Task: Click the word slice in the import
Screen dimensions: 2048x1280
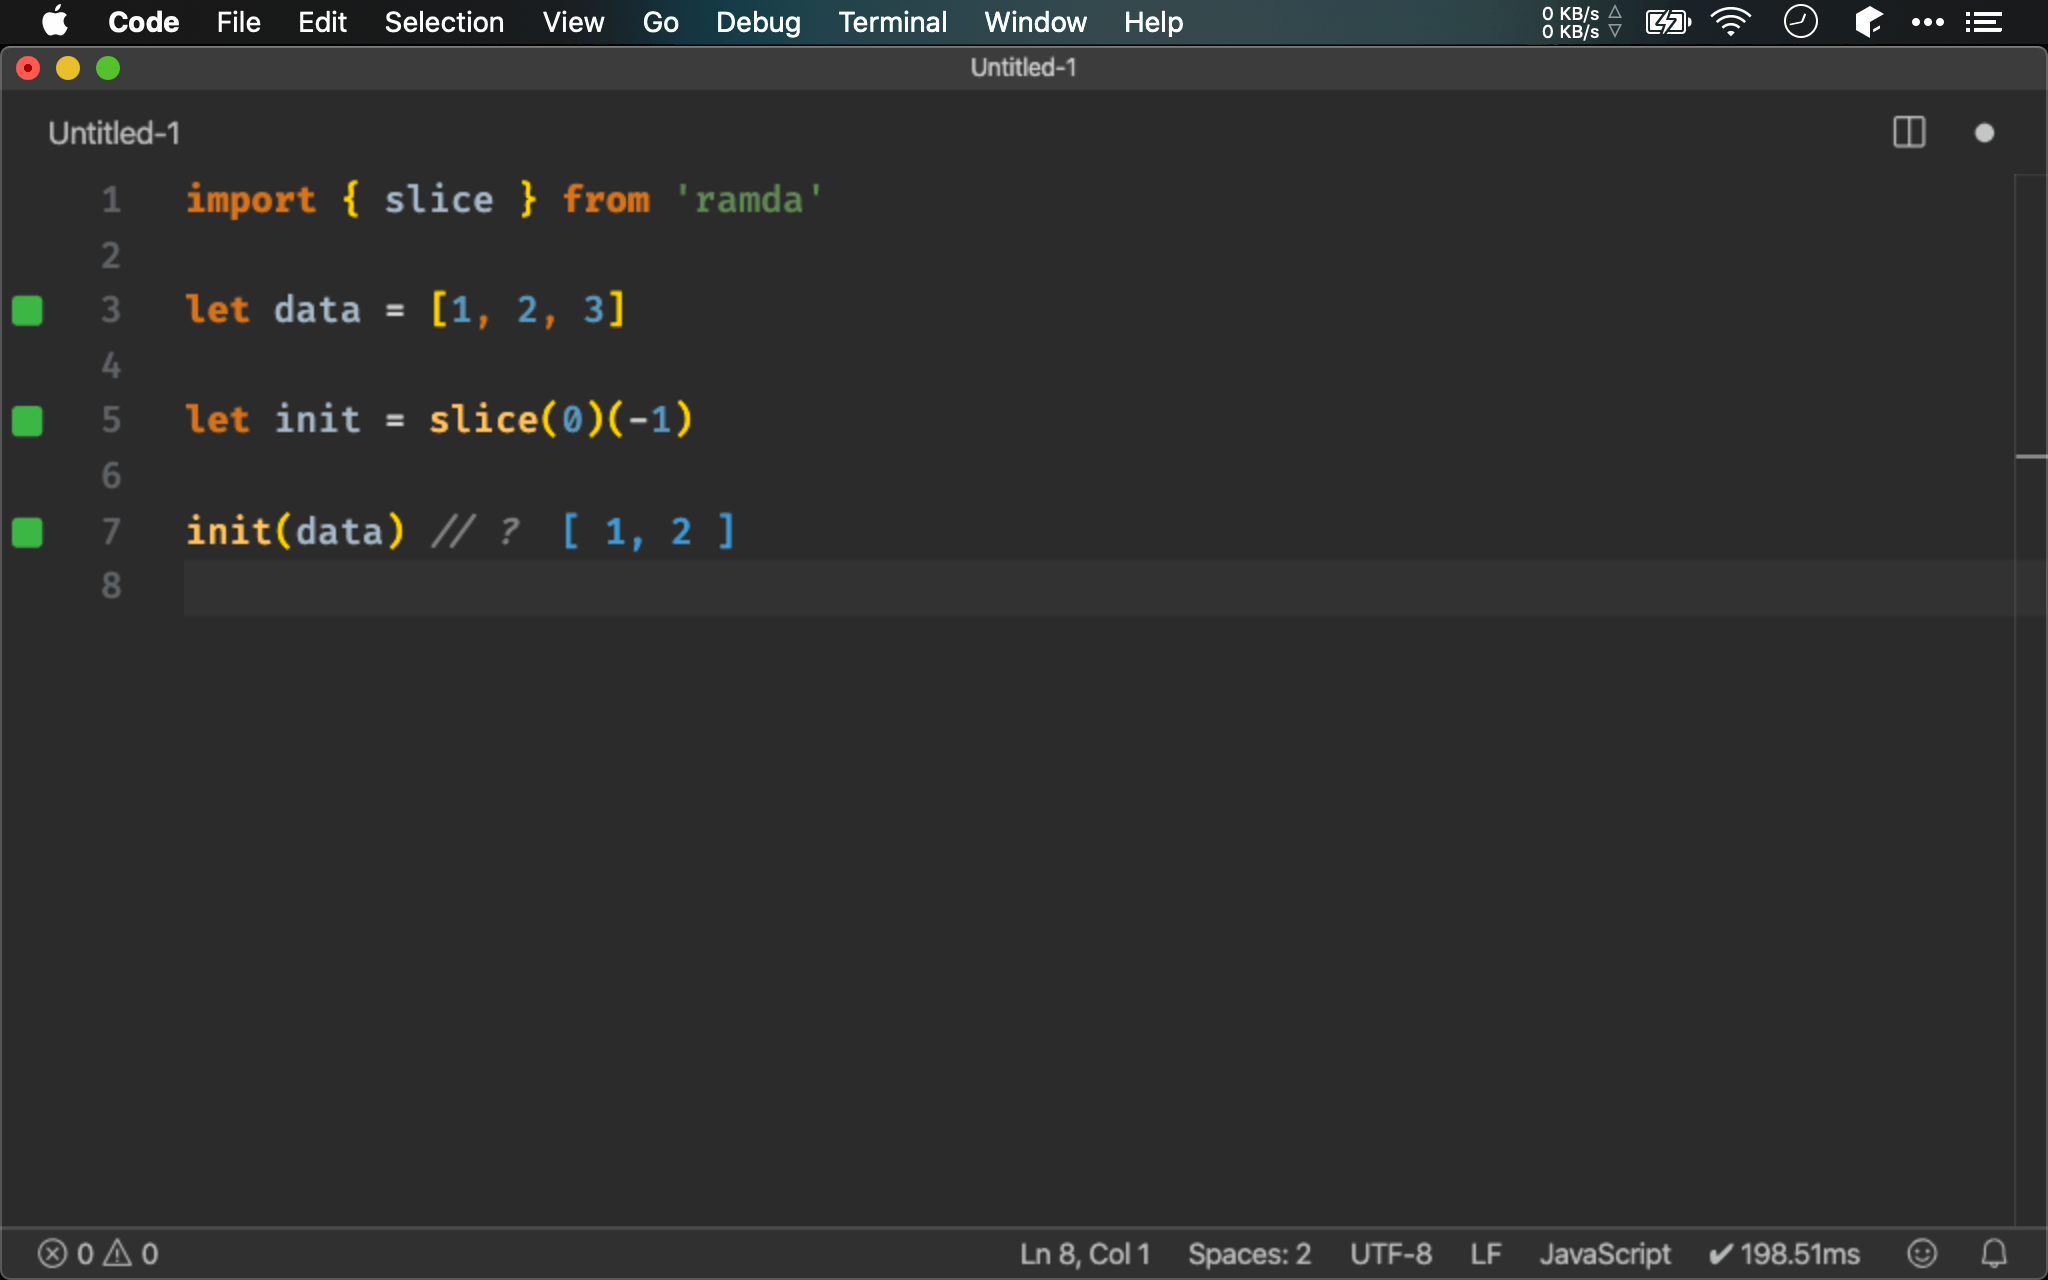Action: 438,199
